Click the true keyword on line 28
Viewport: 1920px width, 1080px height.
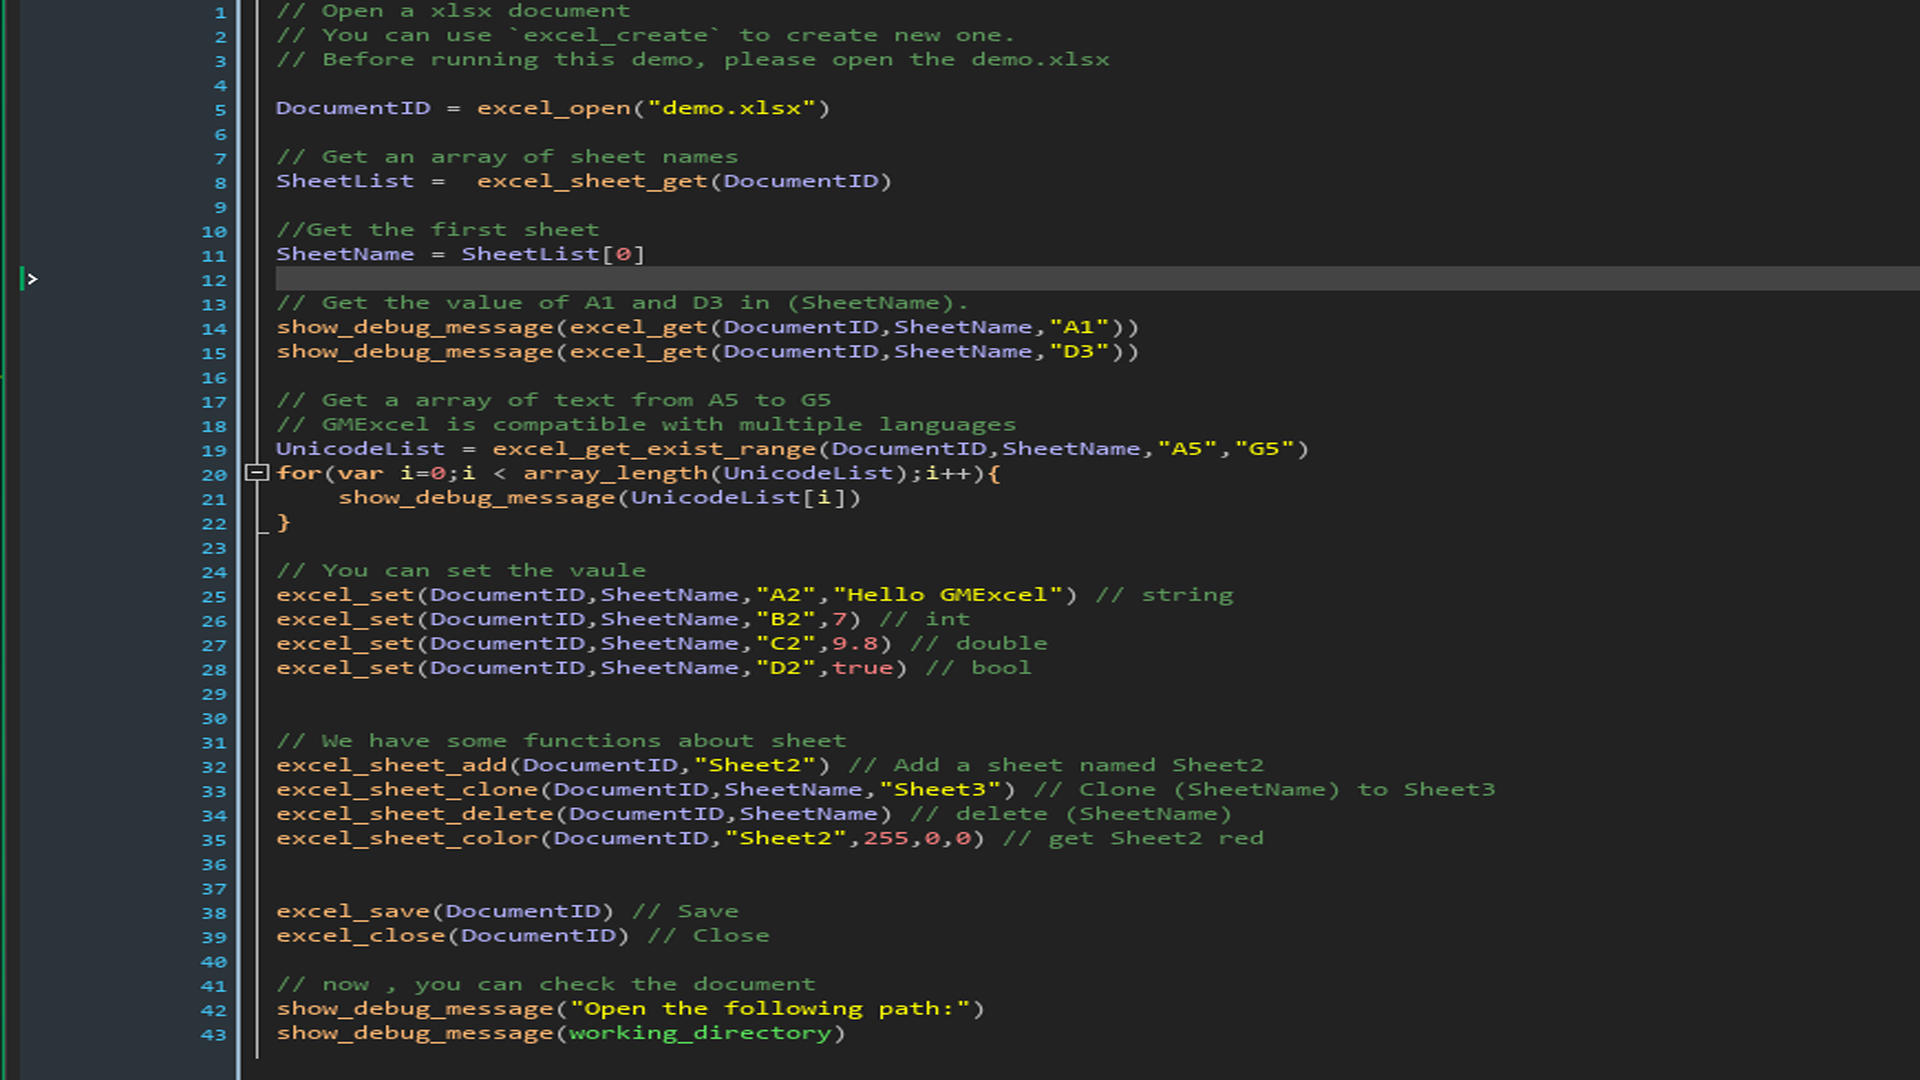coord(862,668)
